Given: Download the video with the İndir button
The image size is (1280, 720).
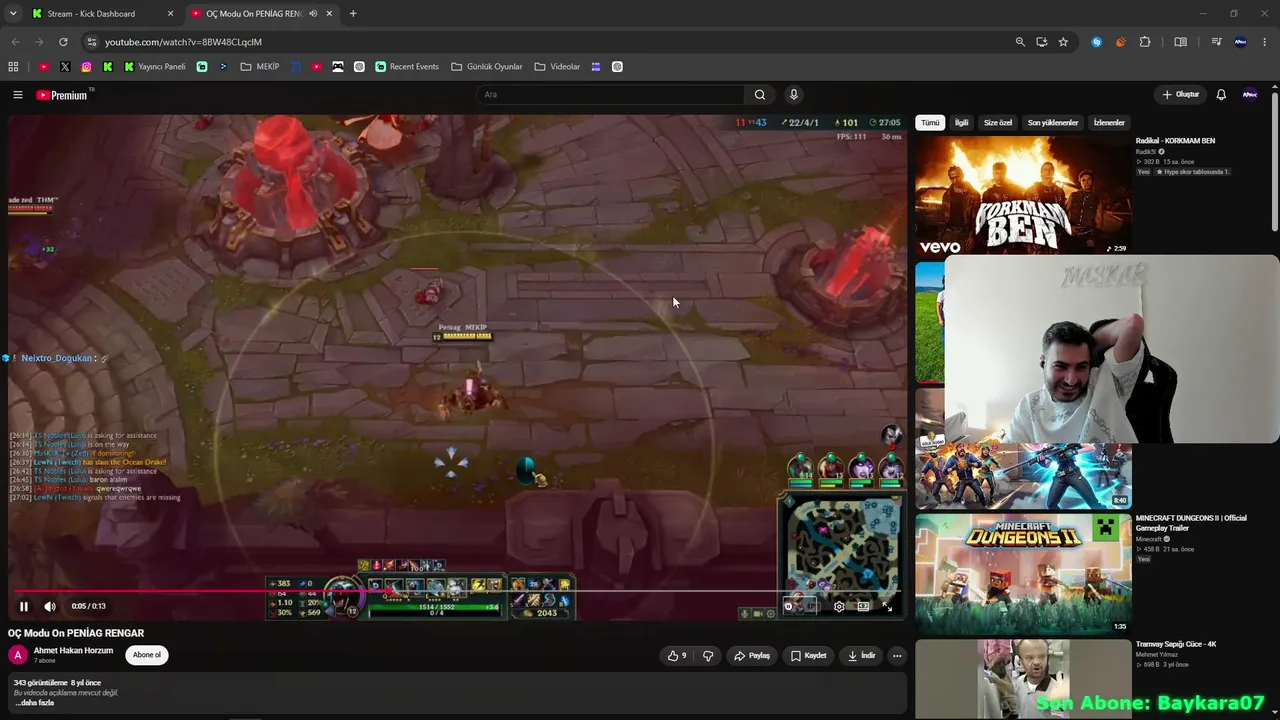Looking at the screenshot, I should [x=862, y=656].
